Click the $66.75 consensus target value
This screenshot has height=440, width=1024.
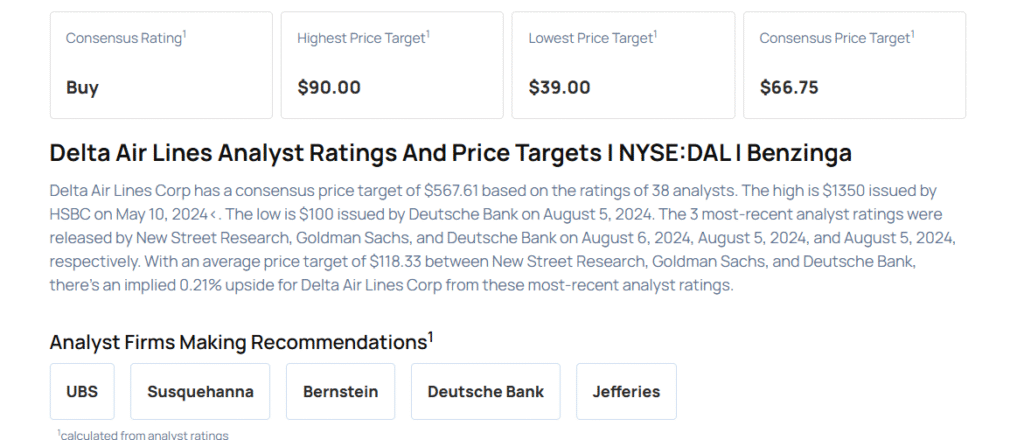[x=789, y=87]
